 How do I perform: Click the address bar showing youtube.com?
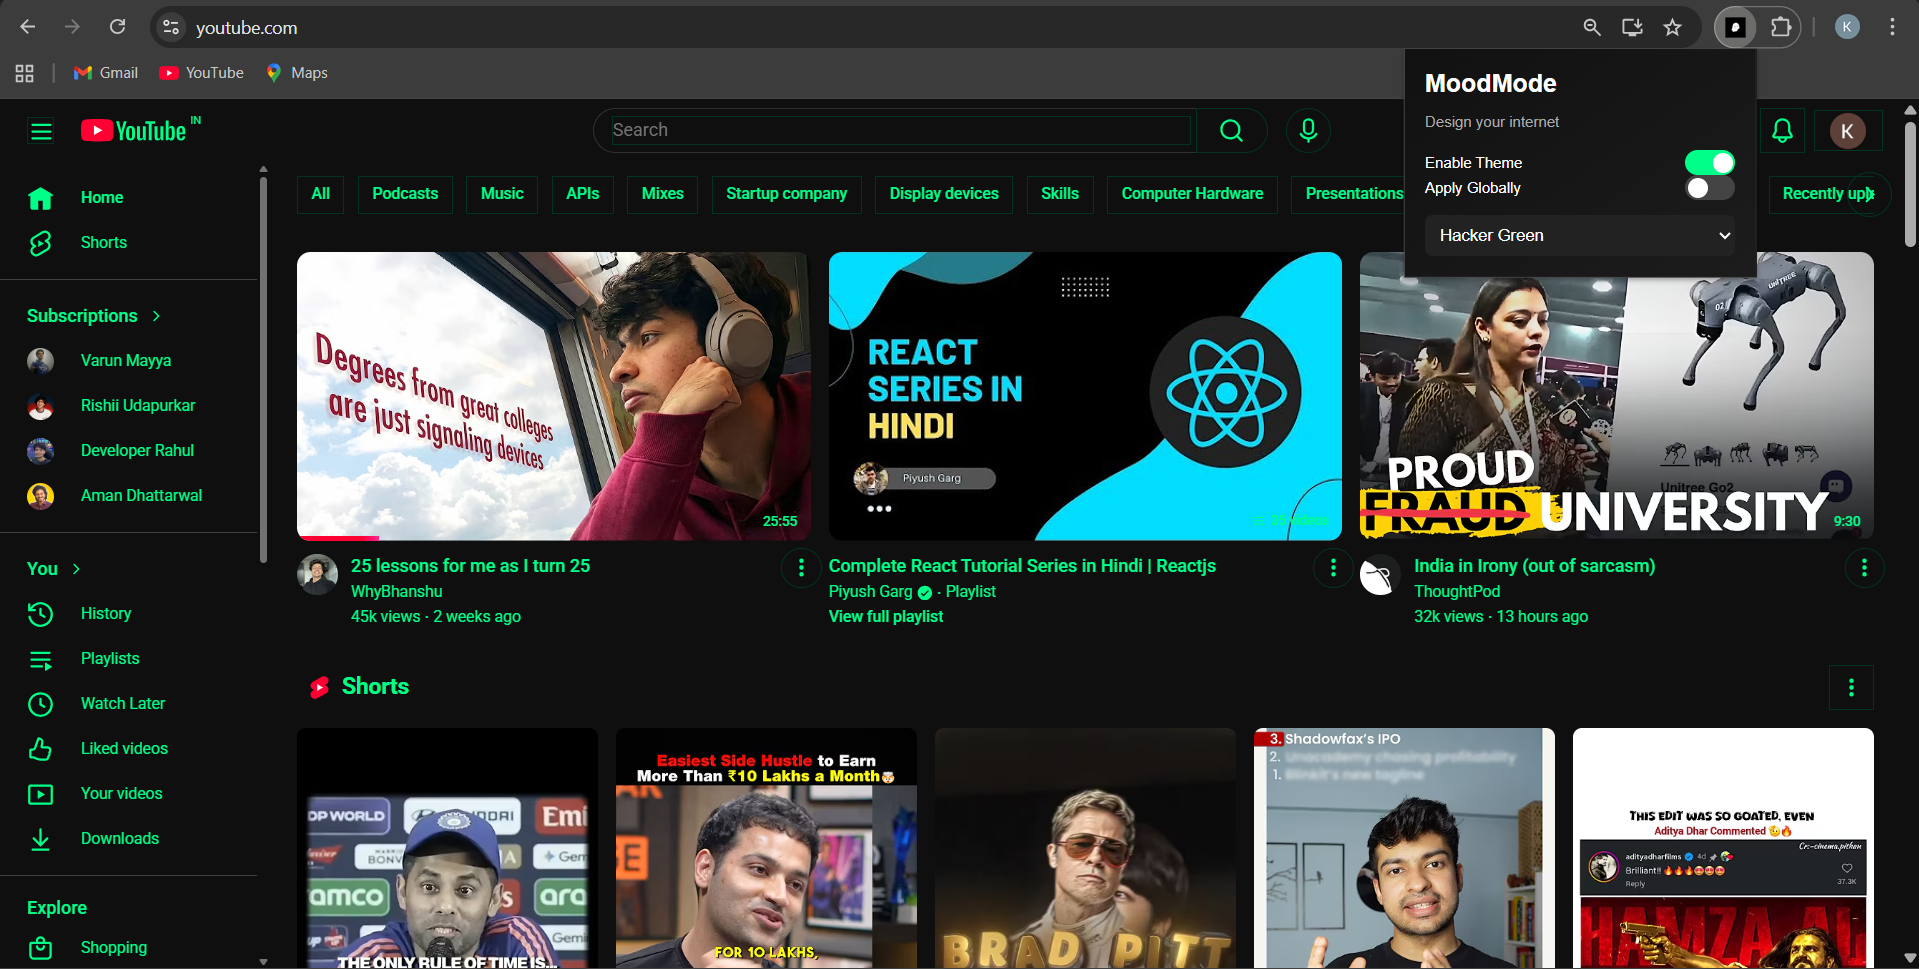tap(880, 28)
